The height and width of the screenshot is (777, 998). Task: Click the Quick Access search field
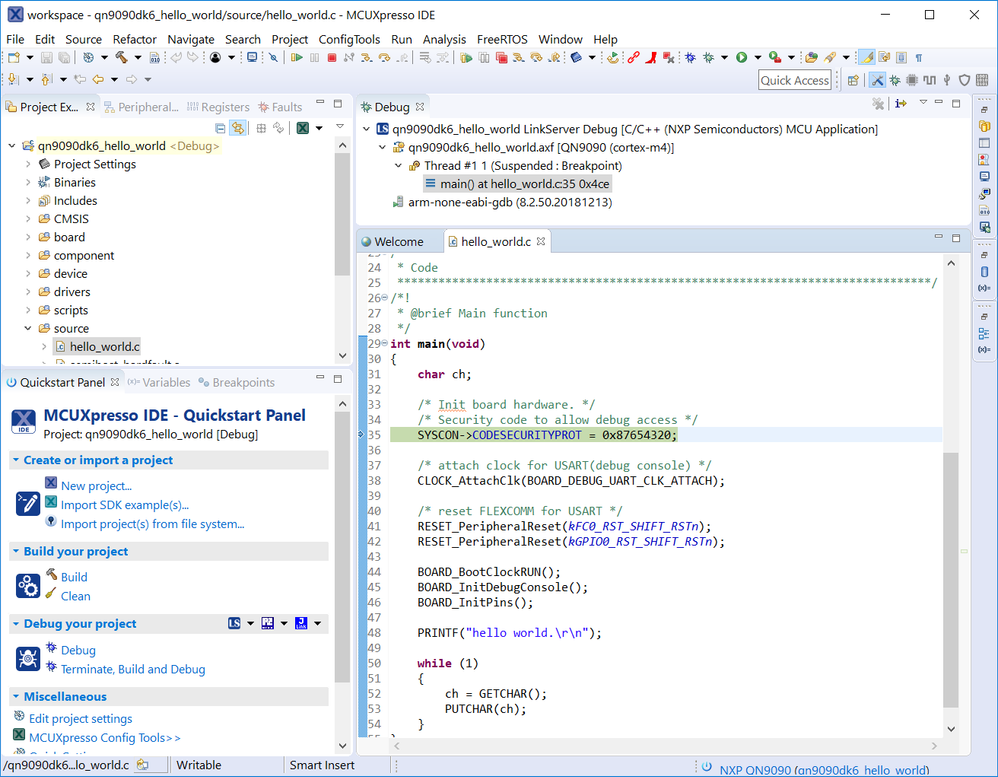click(x=795, y=80)
